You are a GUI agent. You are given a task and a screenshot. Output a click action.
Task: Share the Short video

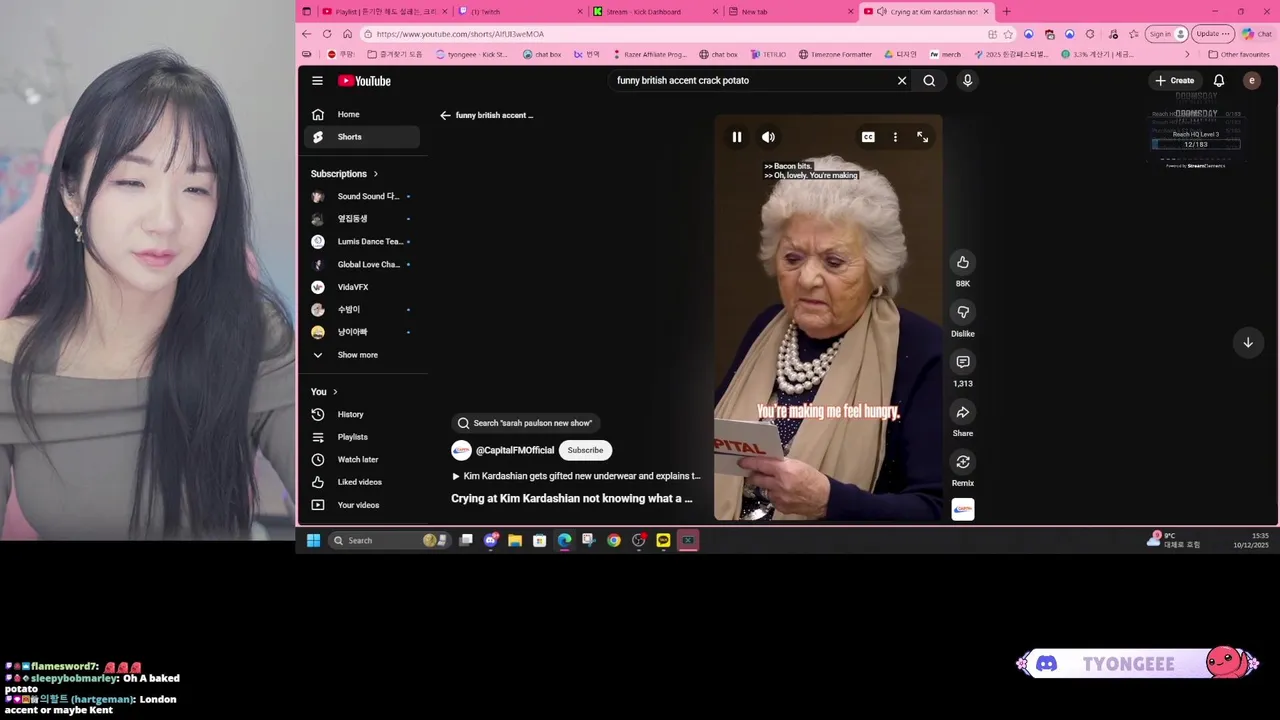963,412
